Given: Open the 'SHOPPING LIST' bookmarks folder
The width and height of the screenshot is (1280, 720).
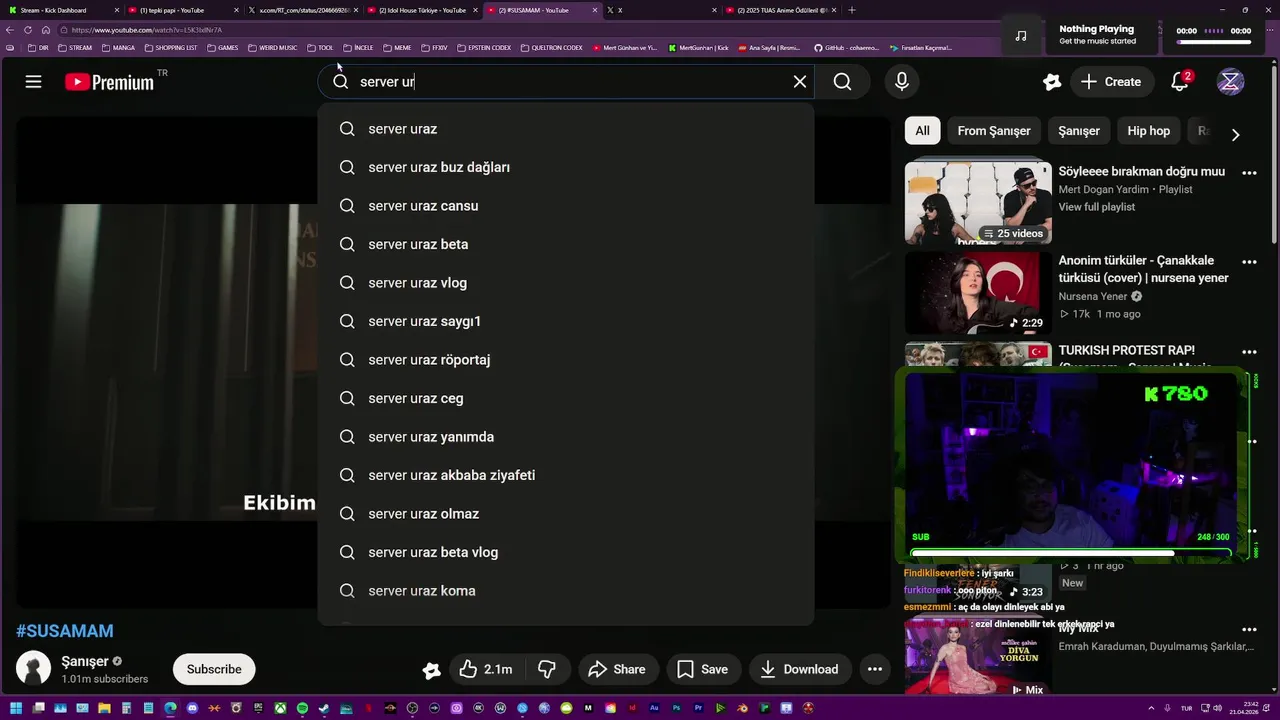Looking at the screenshot, I should pos(171,48).
